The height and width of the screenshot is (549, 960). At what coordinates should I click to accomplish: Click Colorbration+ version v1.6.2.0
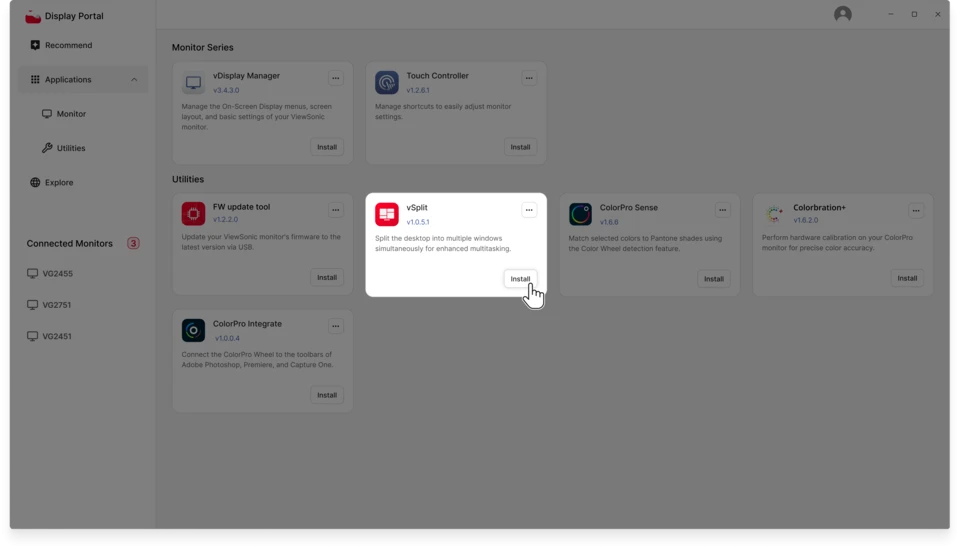tap(806, 220)
